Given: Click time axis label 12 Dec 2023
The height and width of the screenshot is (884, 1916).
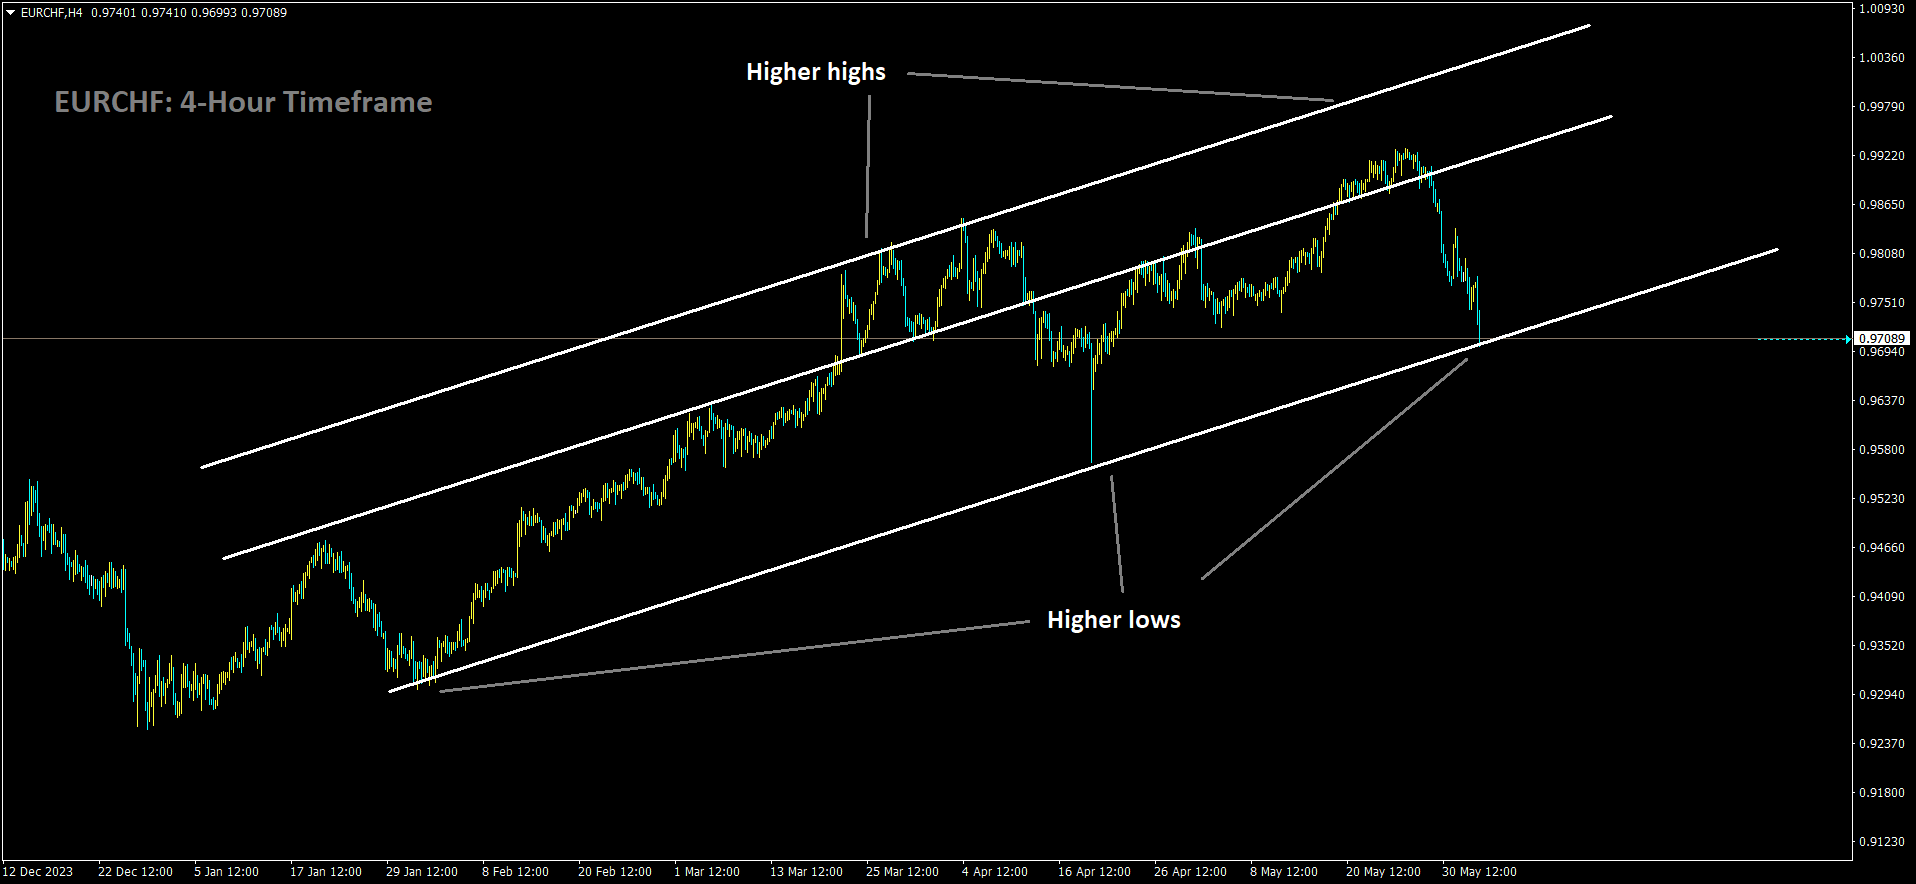Looking at the screenshot, I should pos(38,872).
